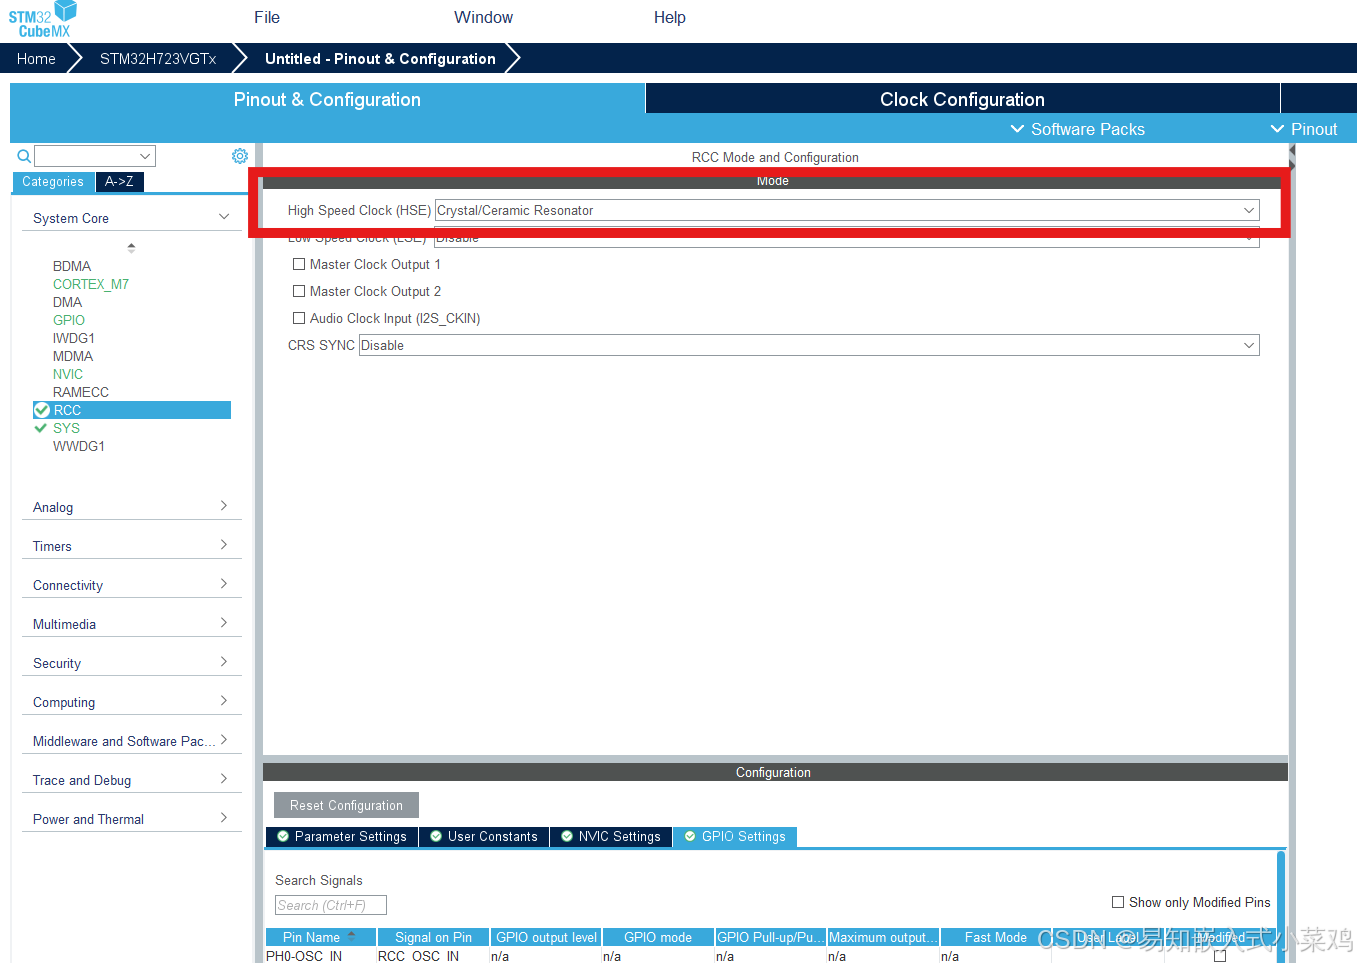Image resolution: width=1357 pixels, height=963 pixels.
Task: Click the Pin Name column sort arrow
Action: pyautogui.click(x=351, y=936)
